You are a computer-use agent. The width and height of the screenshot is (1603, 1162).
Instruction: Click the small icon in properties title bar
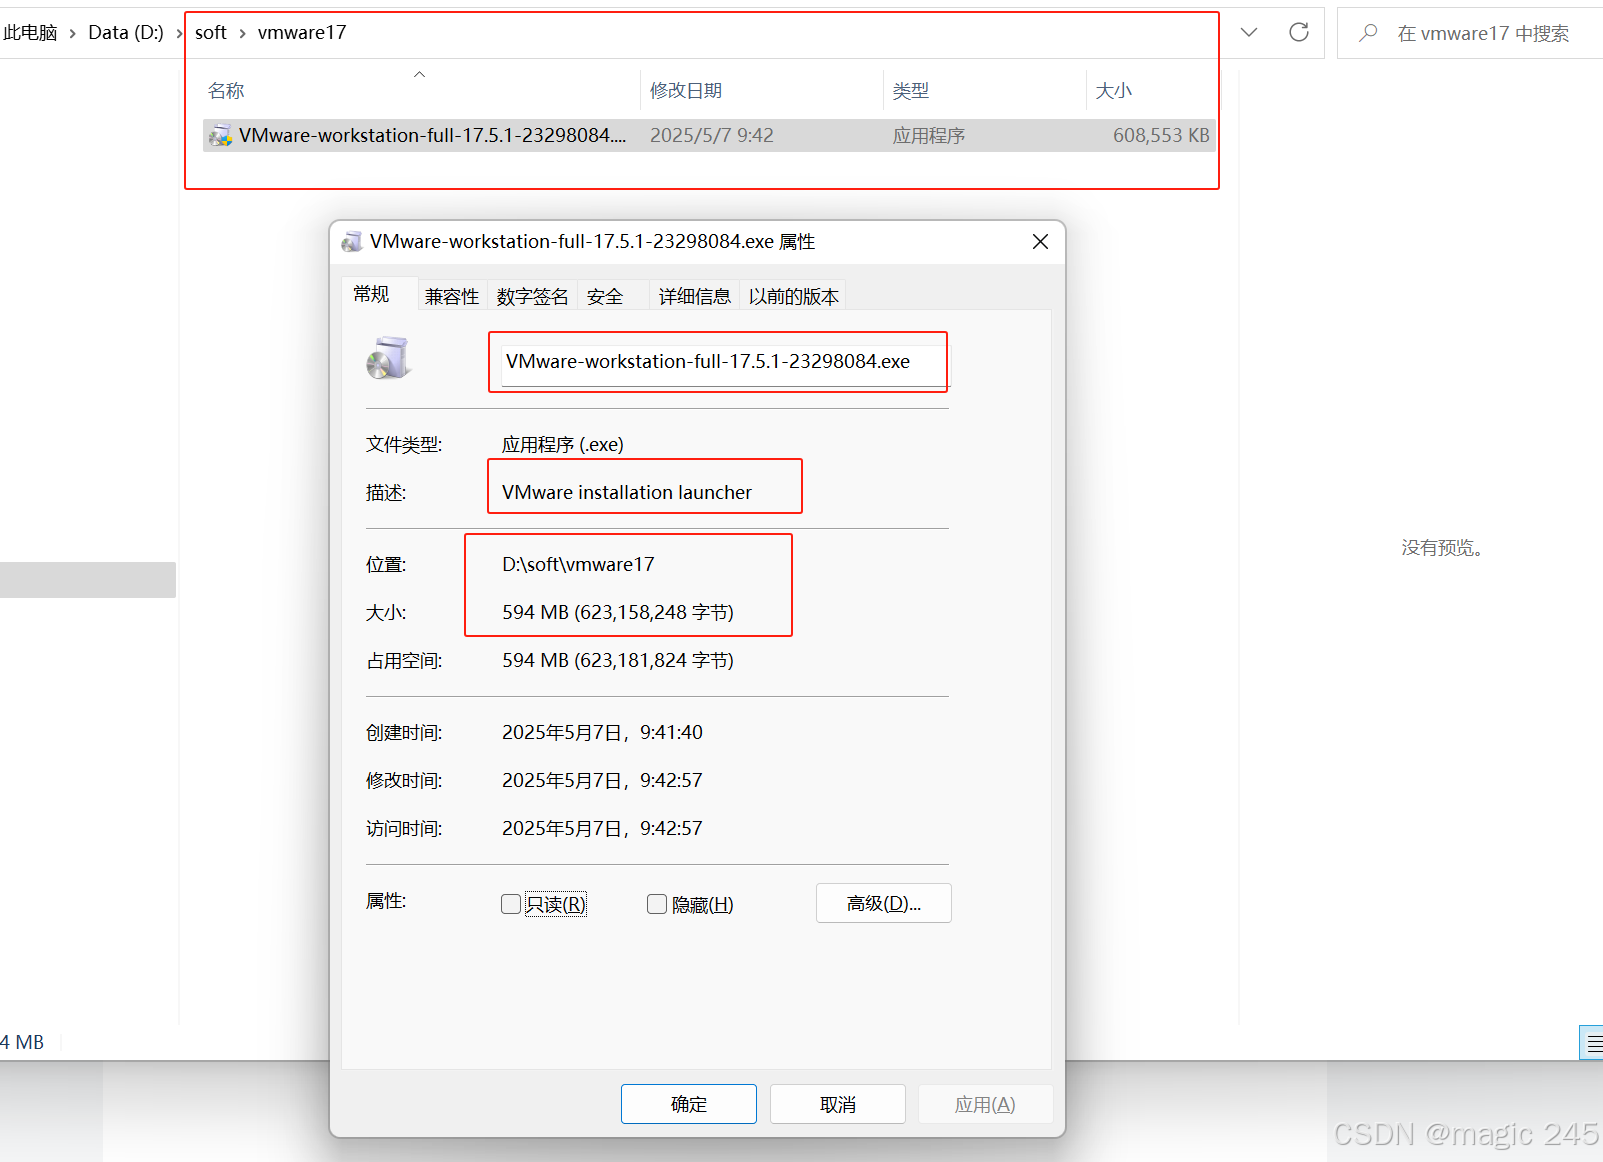[x=352, y=242]
